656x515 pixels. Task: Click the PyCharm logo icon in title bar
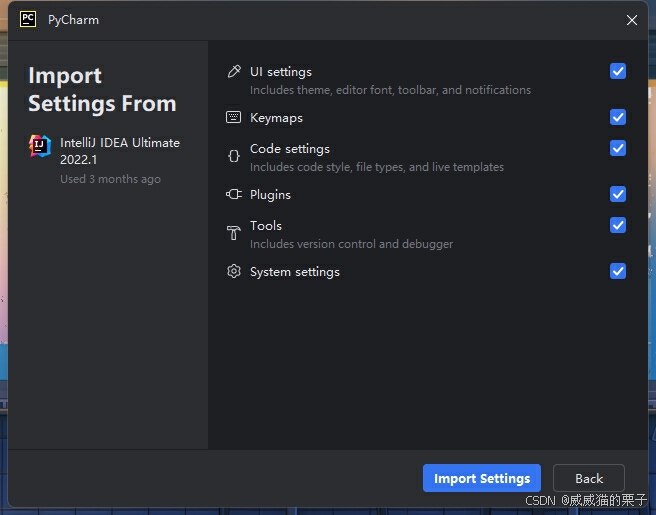pos(28,19)
